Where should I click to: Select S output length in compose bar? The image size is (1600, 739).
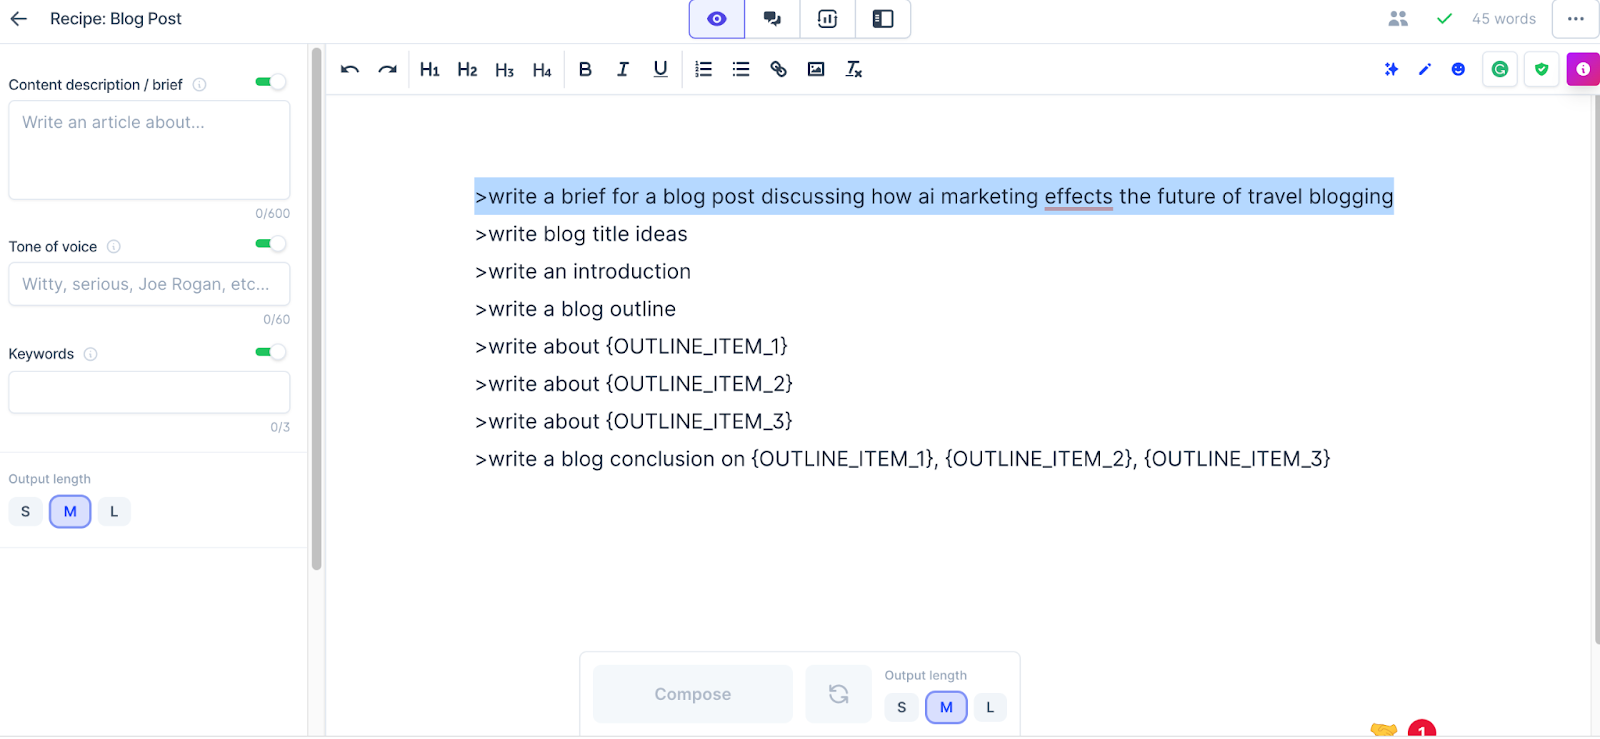[x=902, y=707]
